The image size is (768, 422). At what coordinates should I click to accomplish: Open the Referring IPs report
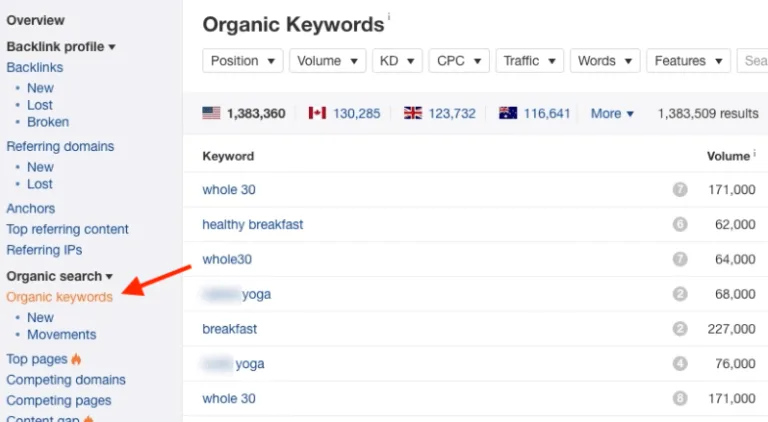44,250
